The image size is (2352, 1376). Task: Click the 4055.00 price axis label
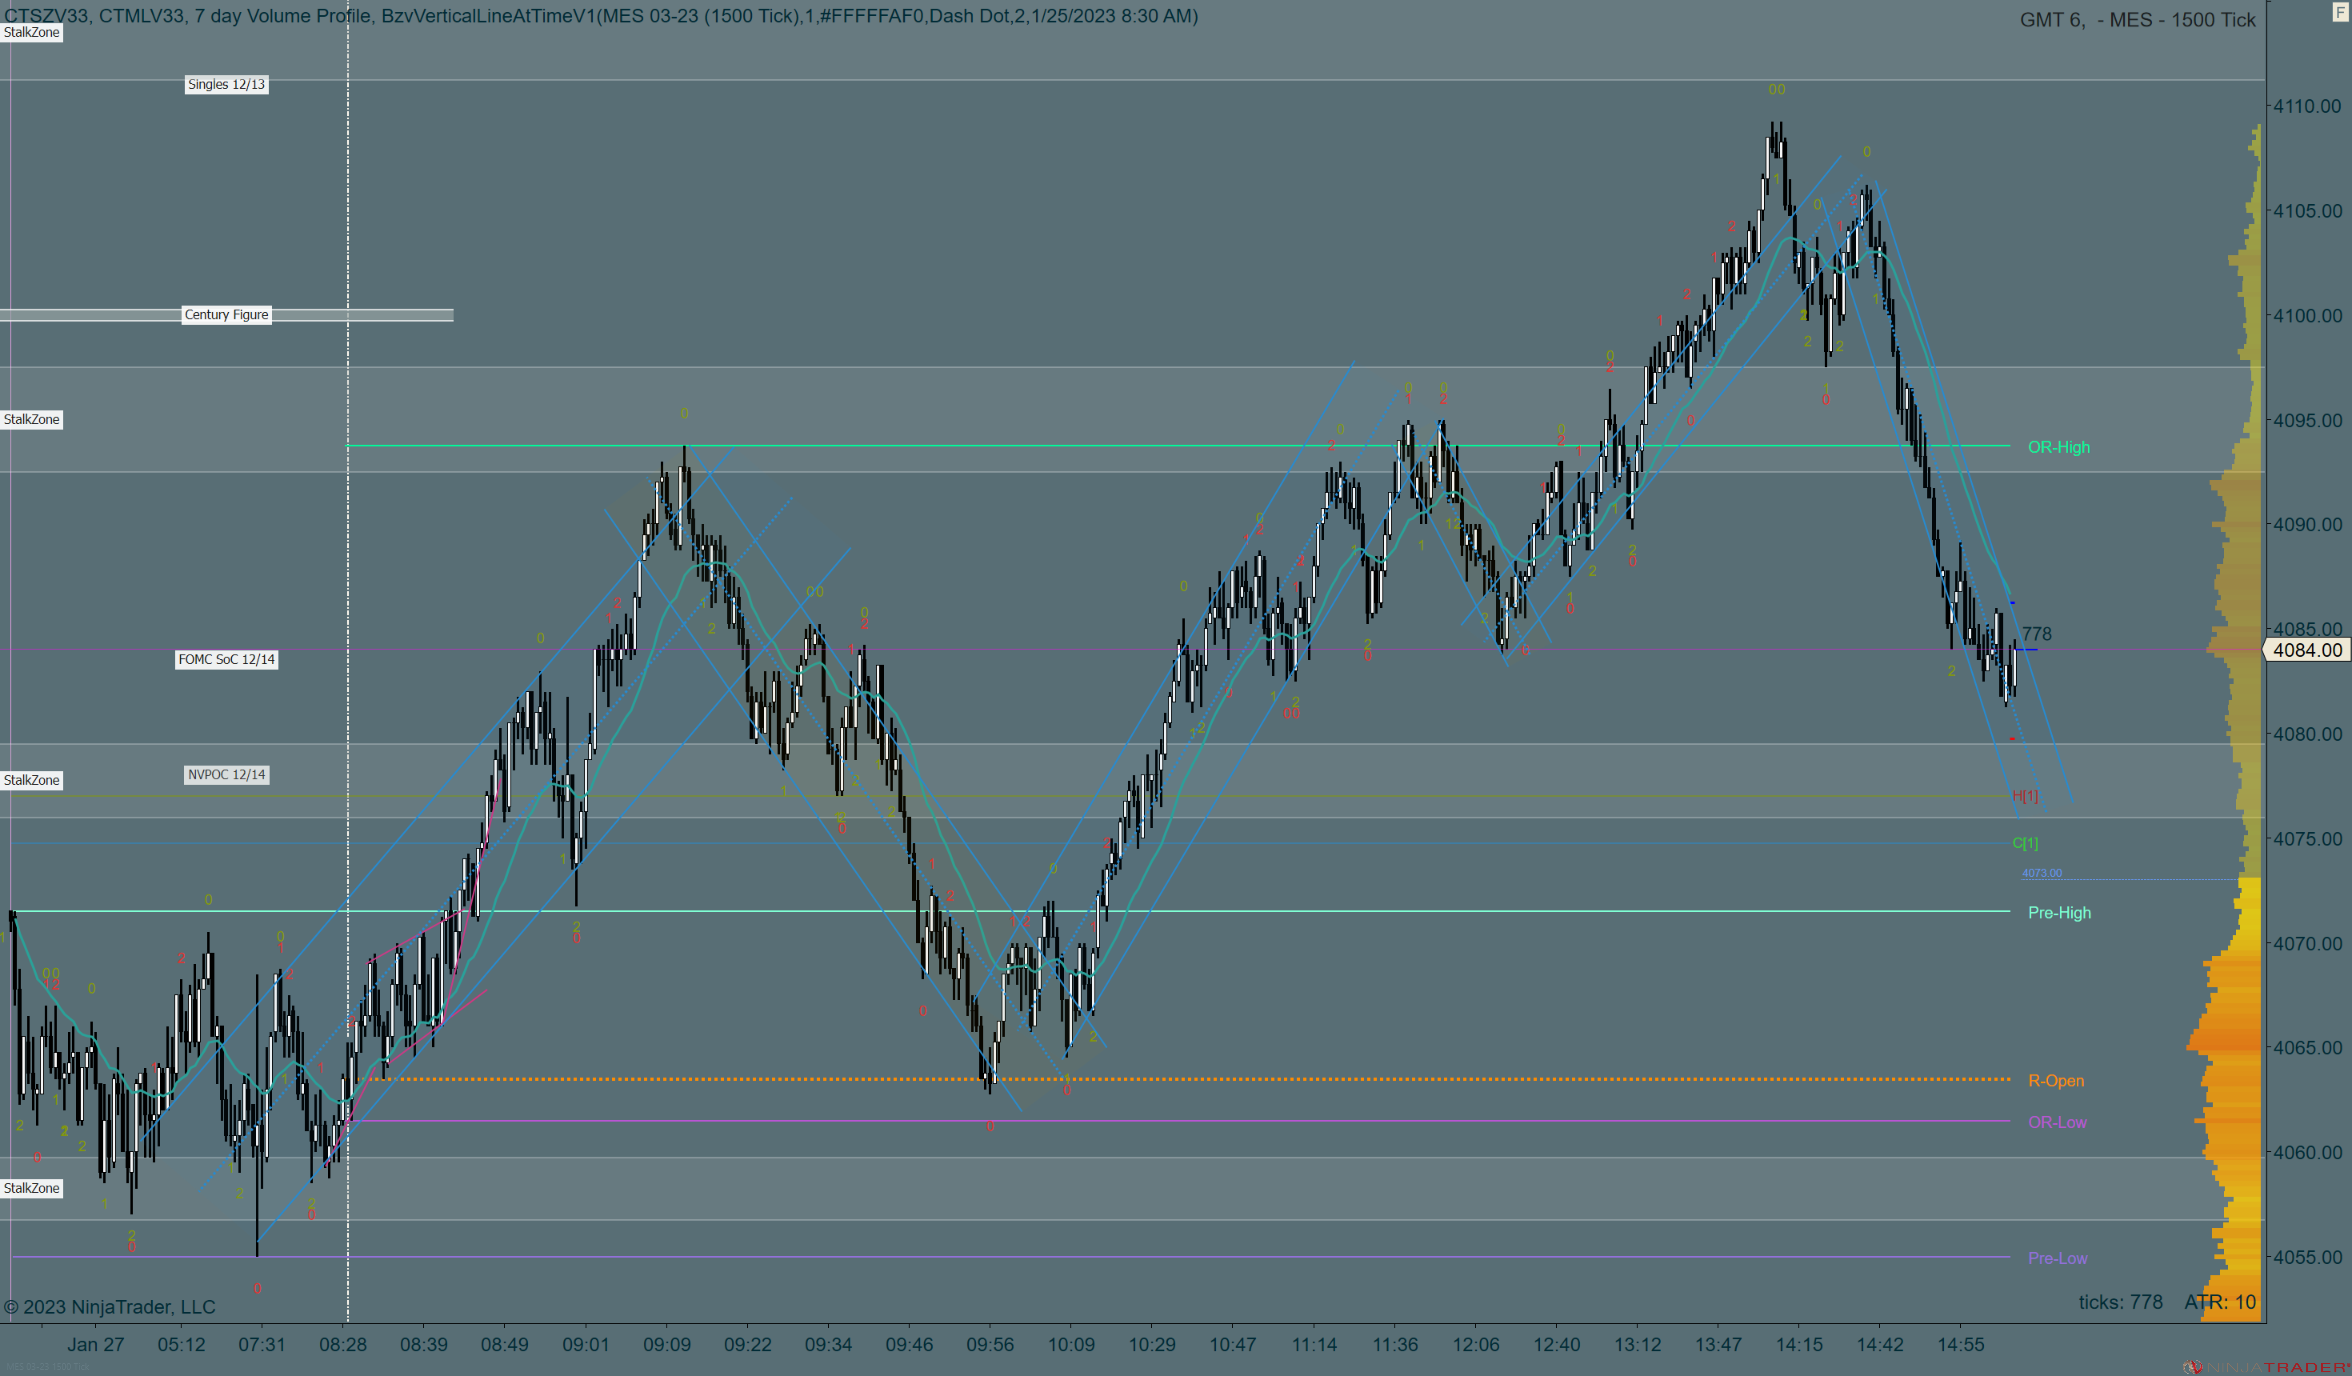point(2308,1257)
